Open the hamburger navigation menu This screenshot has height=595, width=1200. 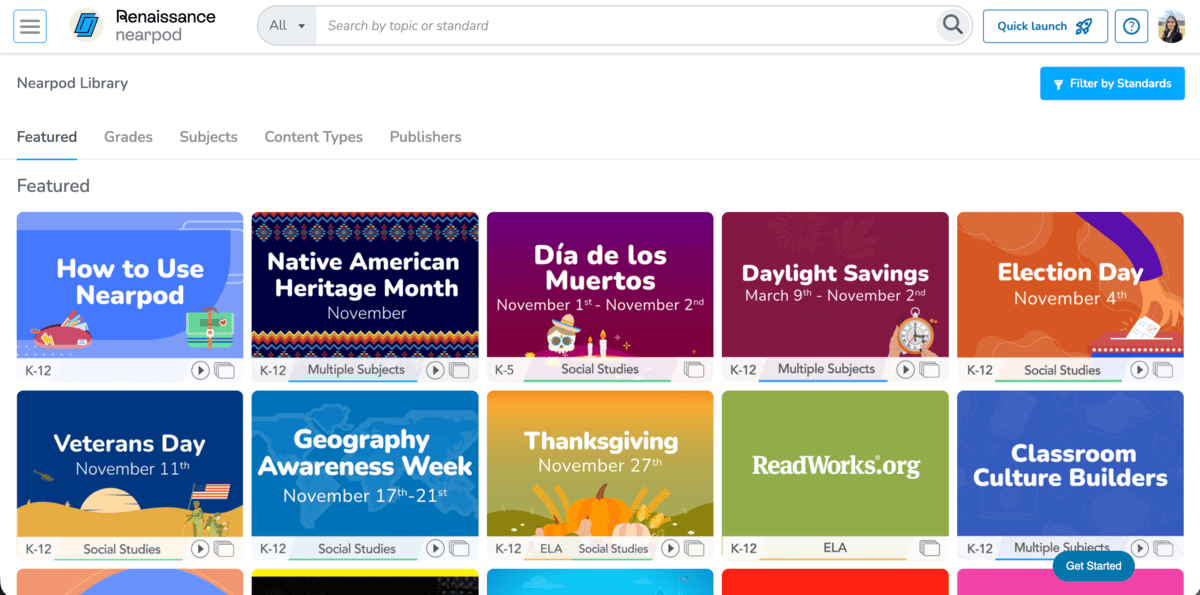[x=30, y=25]
